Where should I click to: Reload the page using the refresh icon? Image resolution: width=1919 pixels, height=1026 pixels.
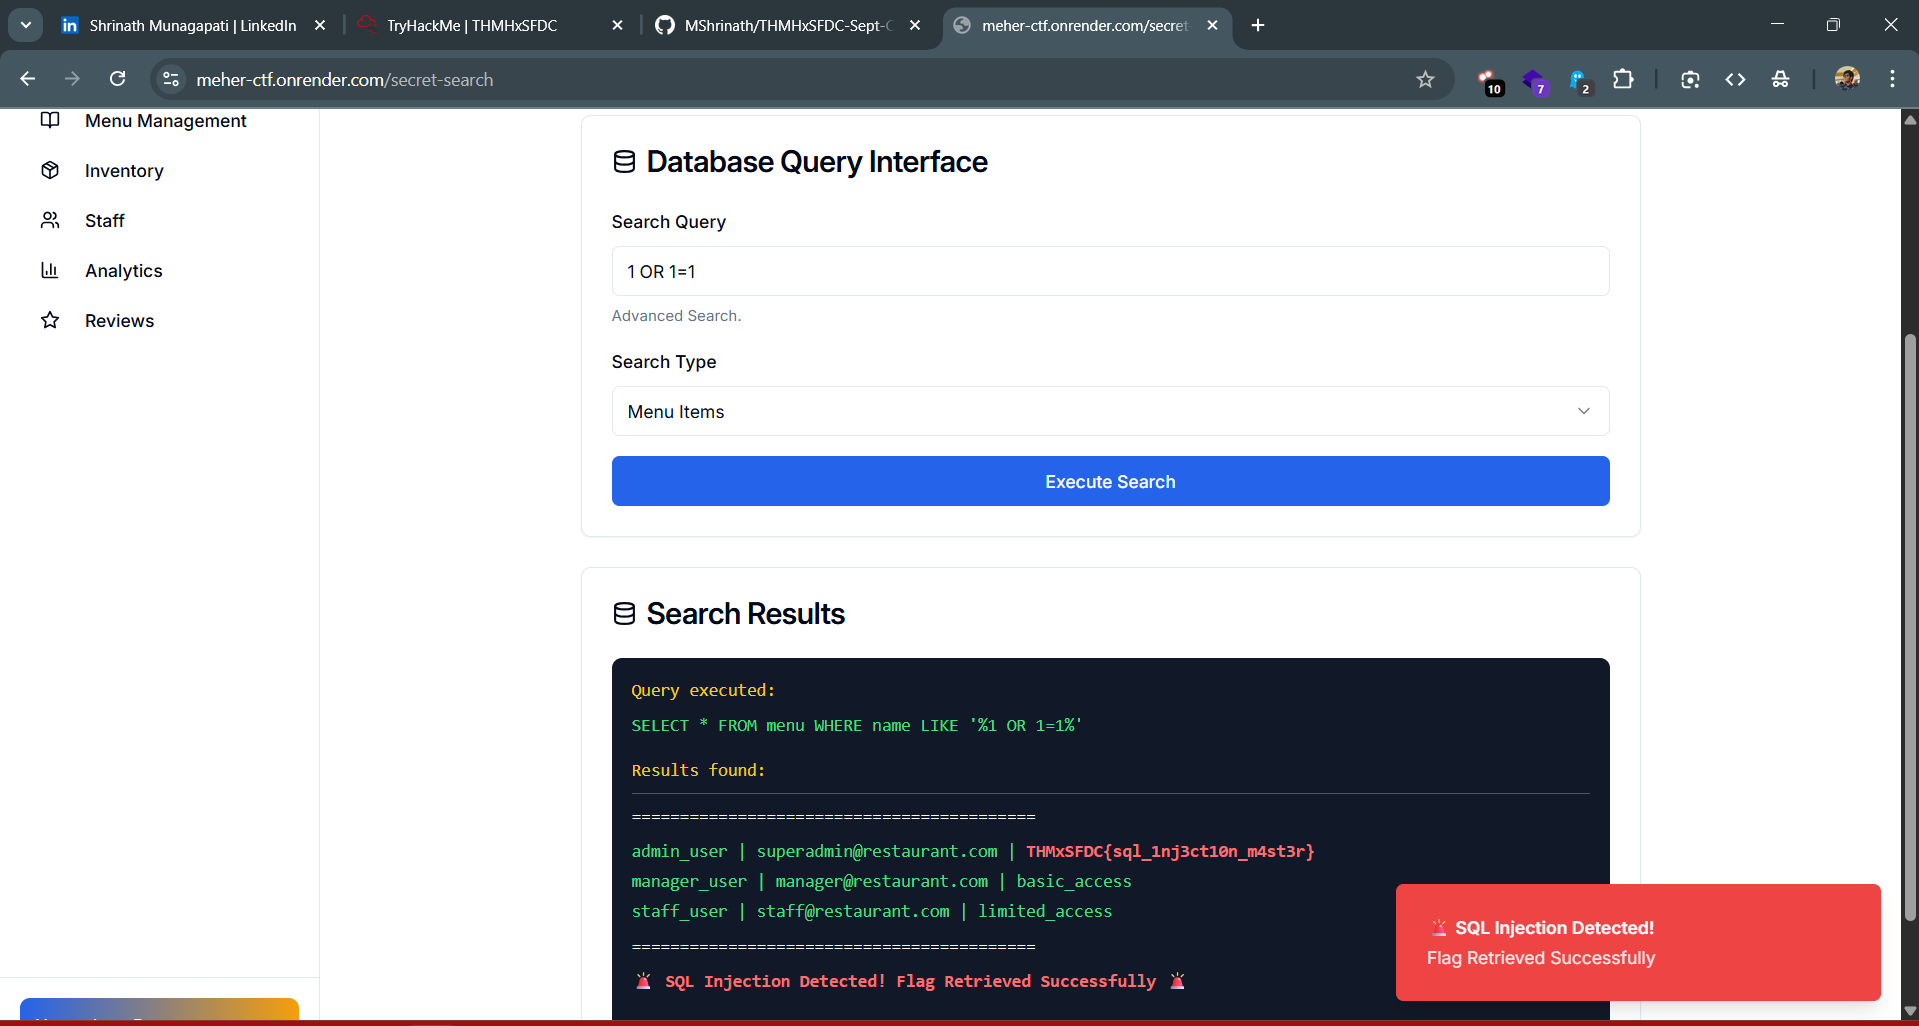(x=118, y=79)
